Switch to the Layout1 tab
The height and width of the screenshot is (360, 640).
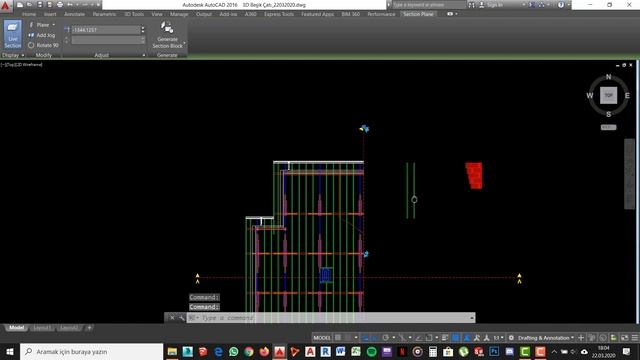pos(42,328)
